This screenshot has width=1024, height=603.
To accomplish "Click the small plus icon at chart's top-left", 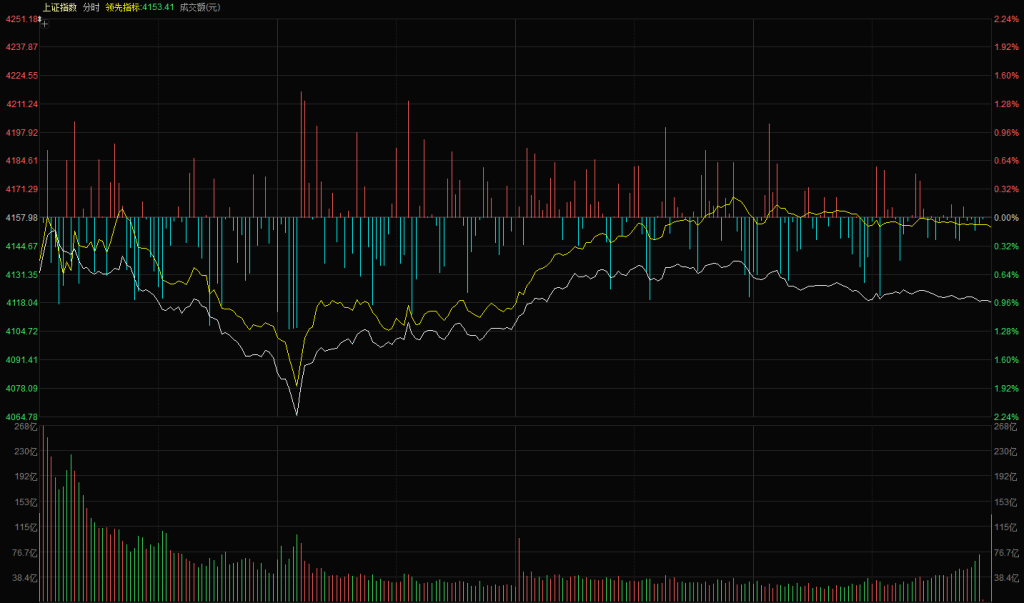I will (44, 22).
